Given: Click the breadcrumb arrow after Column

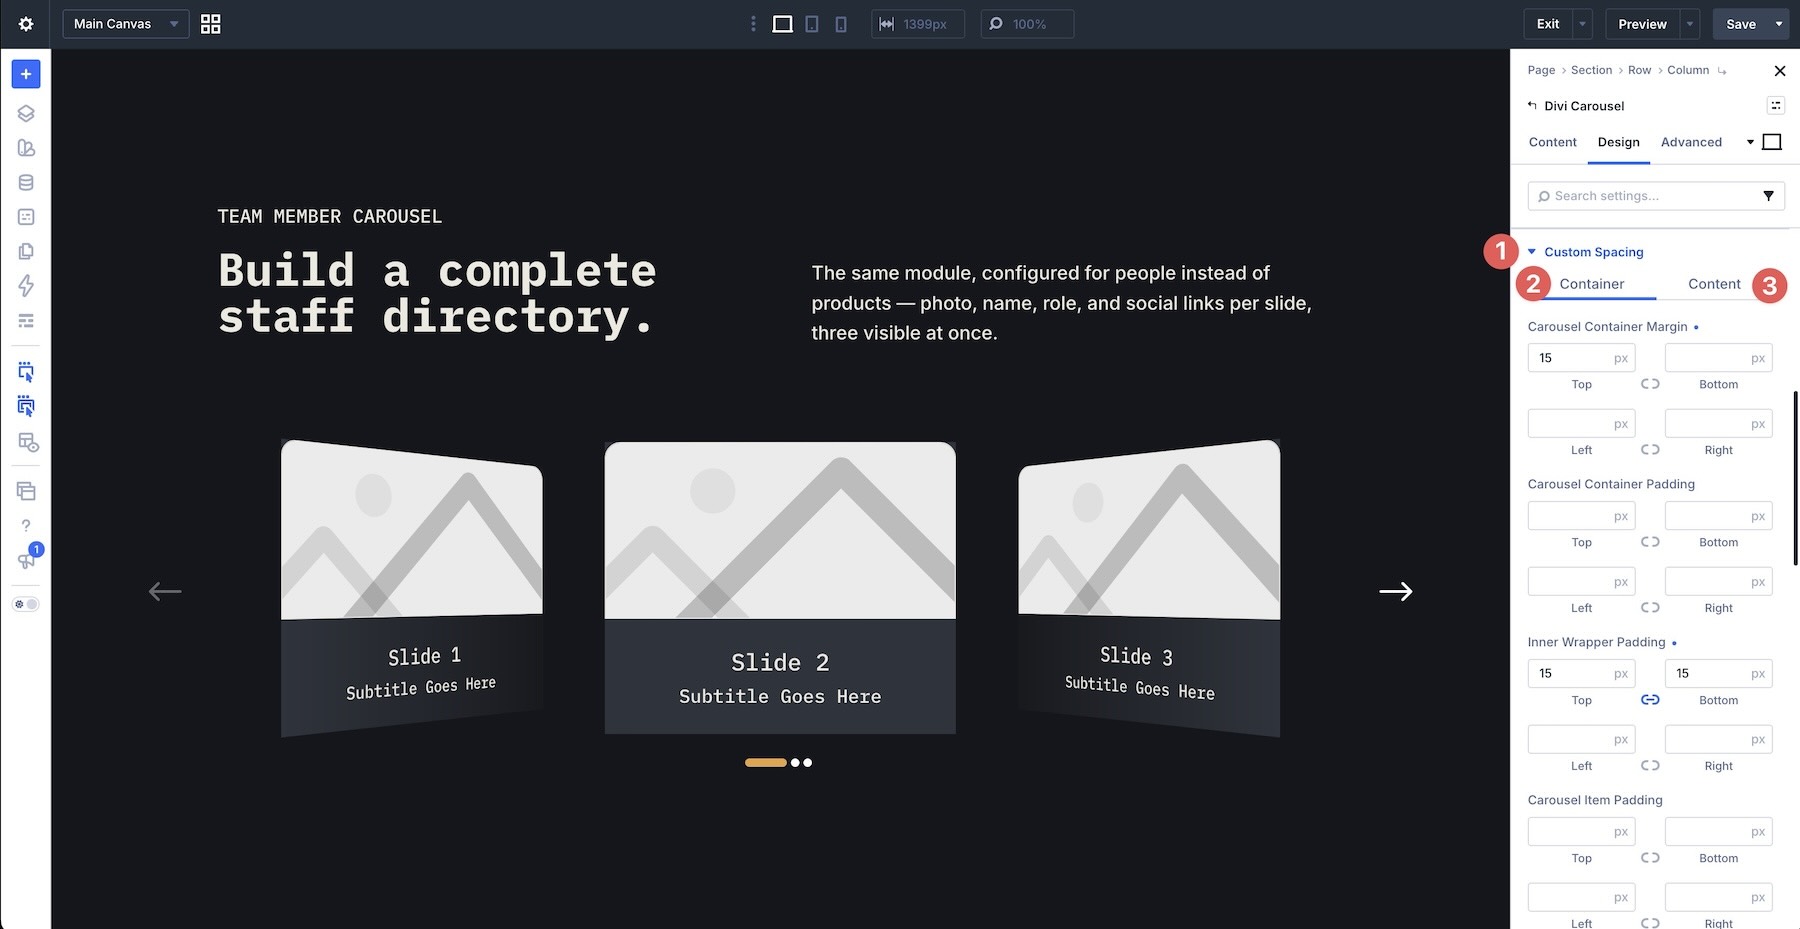Looking at the screenshot, I should tap(1721, 71).
